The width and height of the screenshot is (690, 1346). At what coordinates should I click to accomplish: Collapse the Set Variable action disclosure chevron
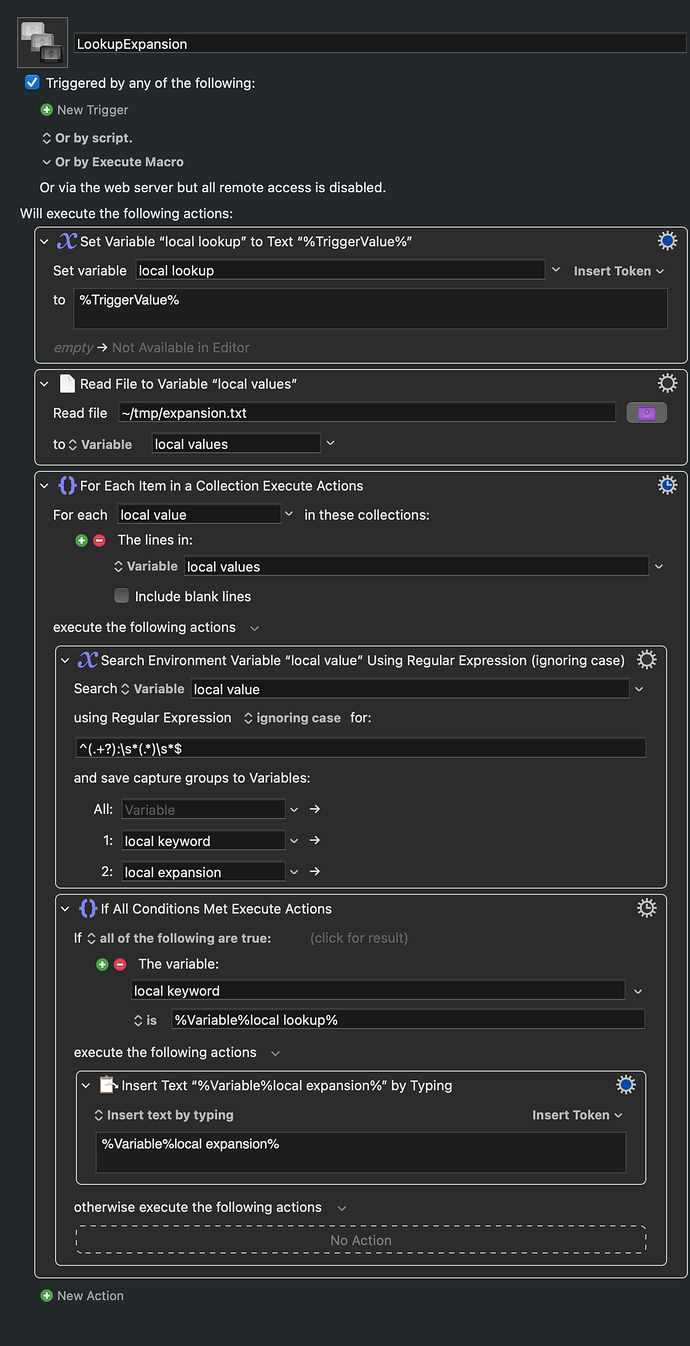44,241
